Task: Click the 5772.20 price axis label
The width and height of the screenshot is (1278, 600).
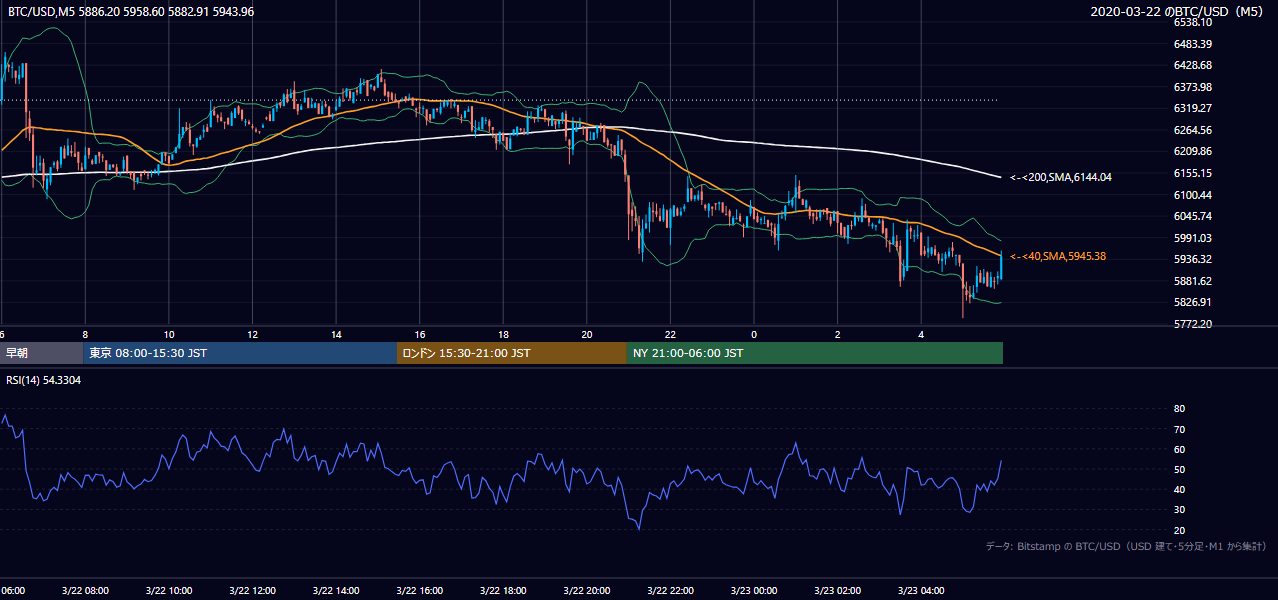Action: [1193, 324]
